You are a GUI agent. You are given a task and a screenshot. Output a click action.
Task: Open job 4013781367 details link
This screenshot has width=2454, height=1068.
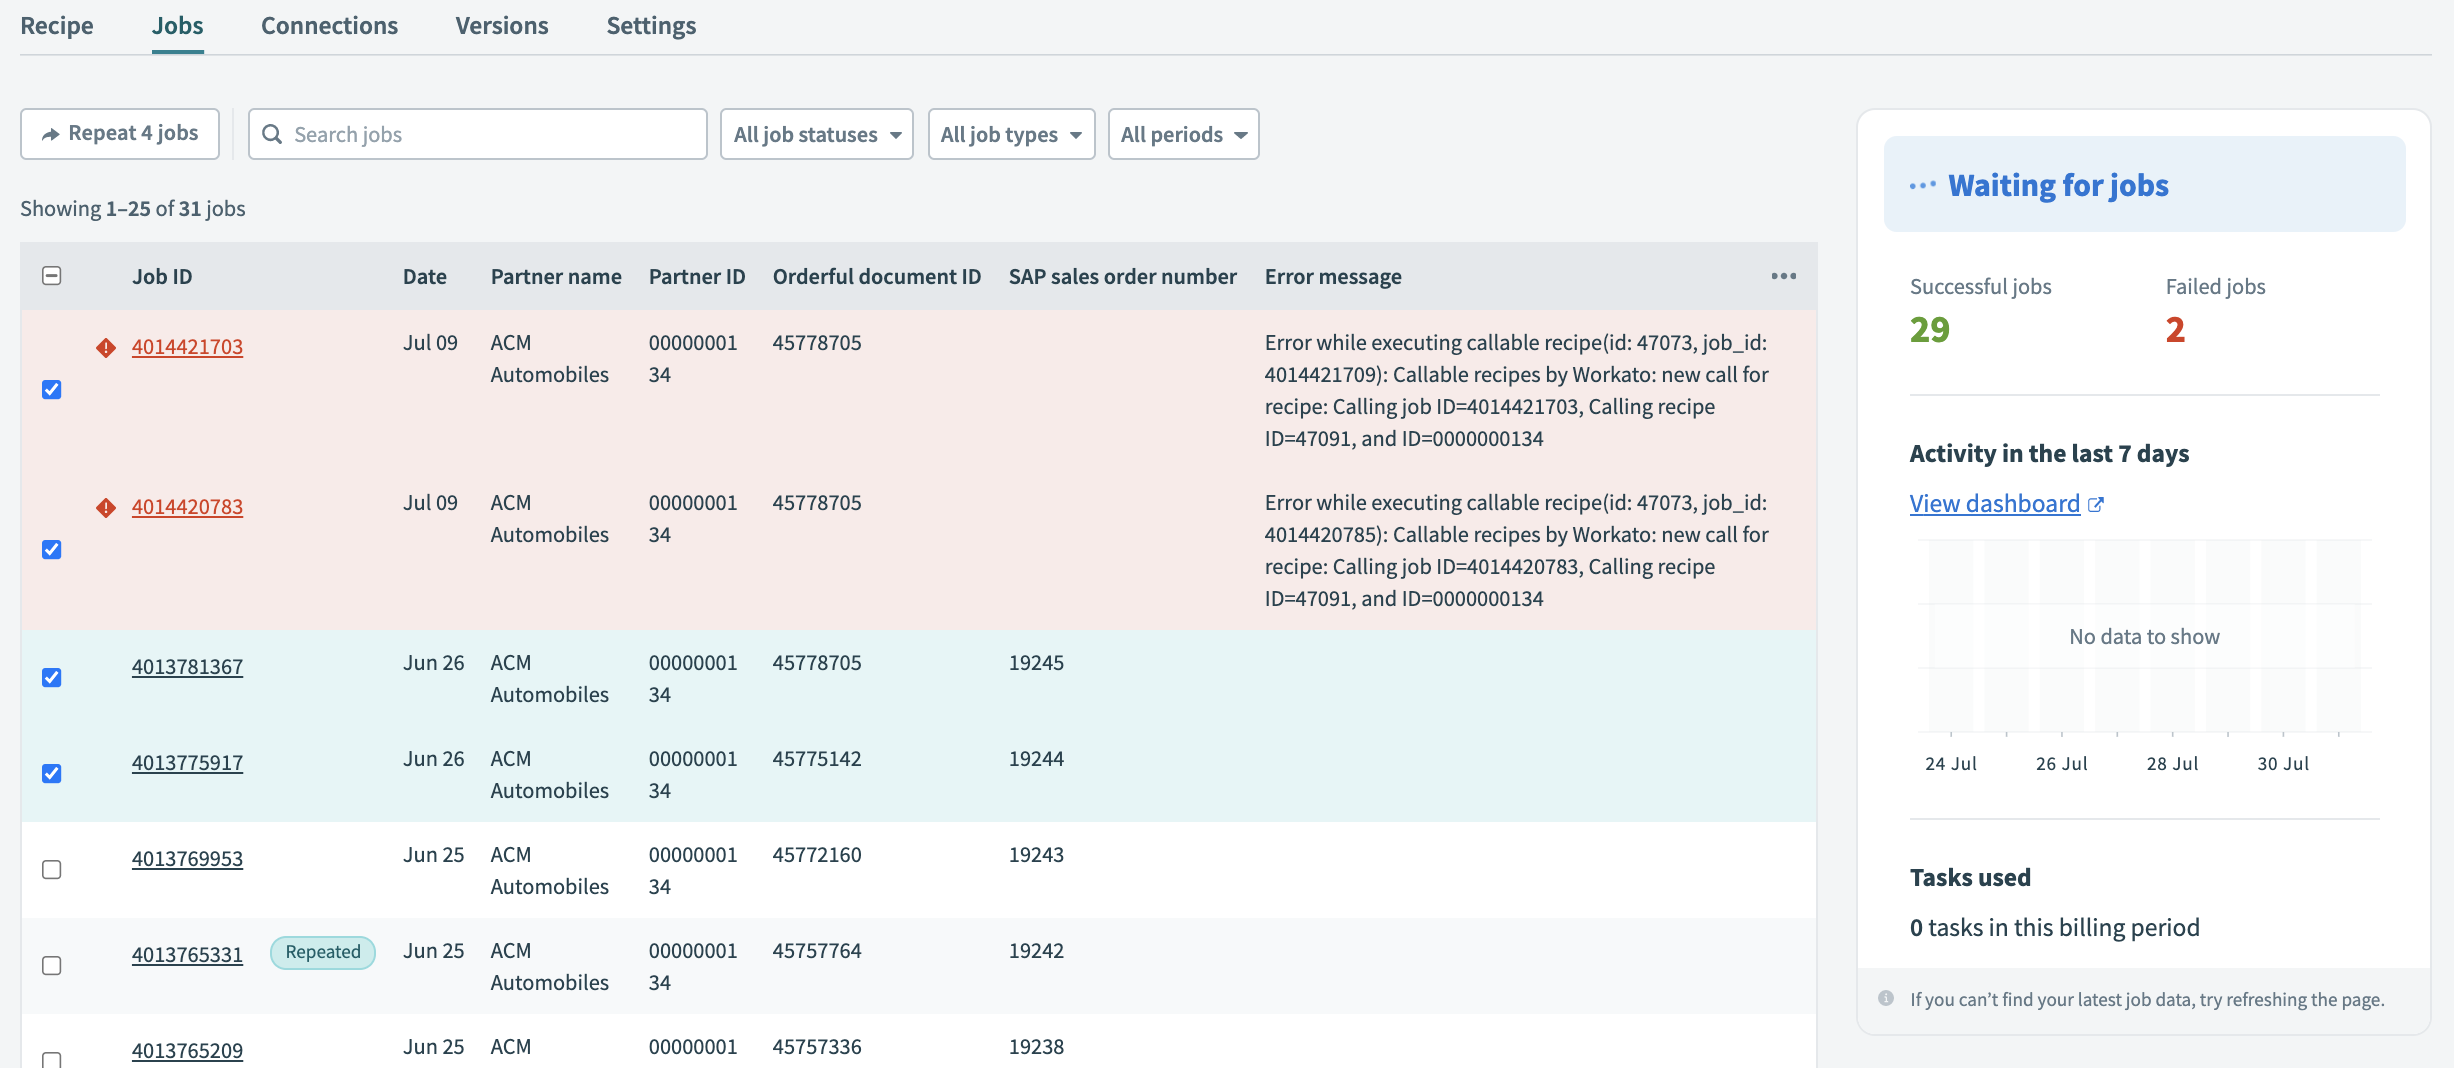187,667
